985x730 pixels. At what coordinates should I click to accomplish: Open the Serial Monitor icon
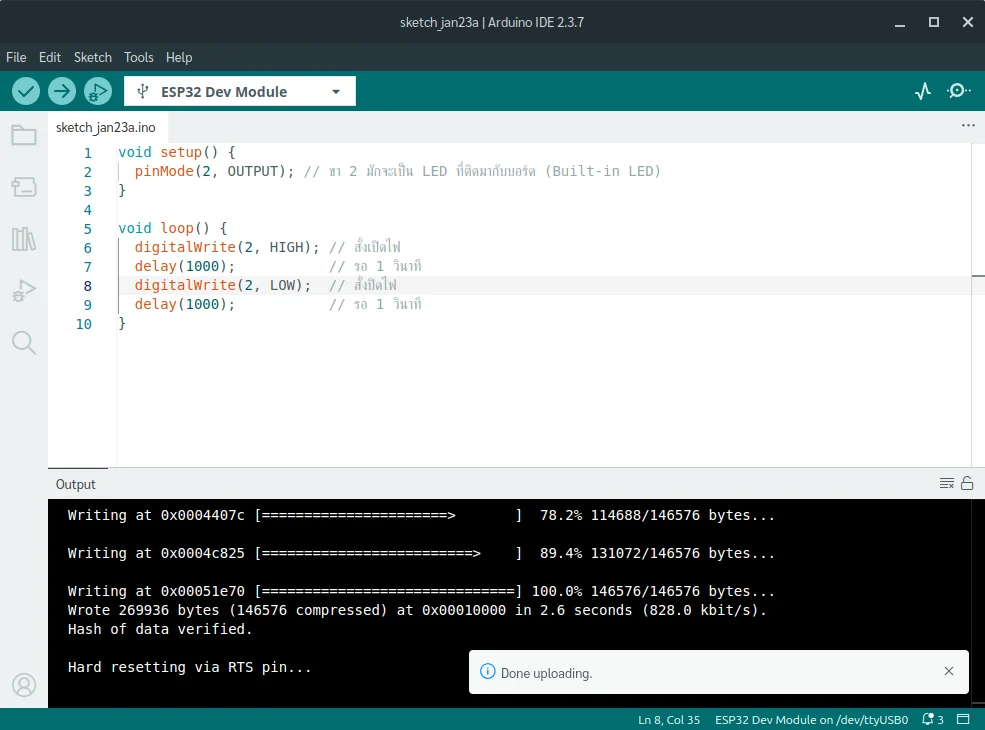click(959, 91)
